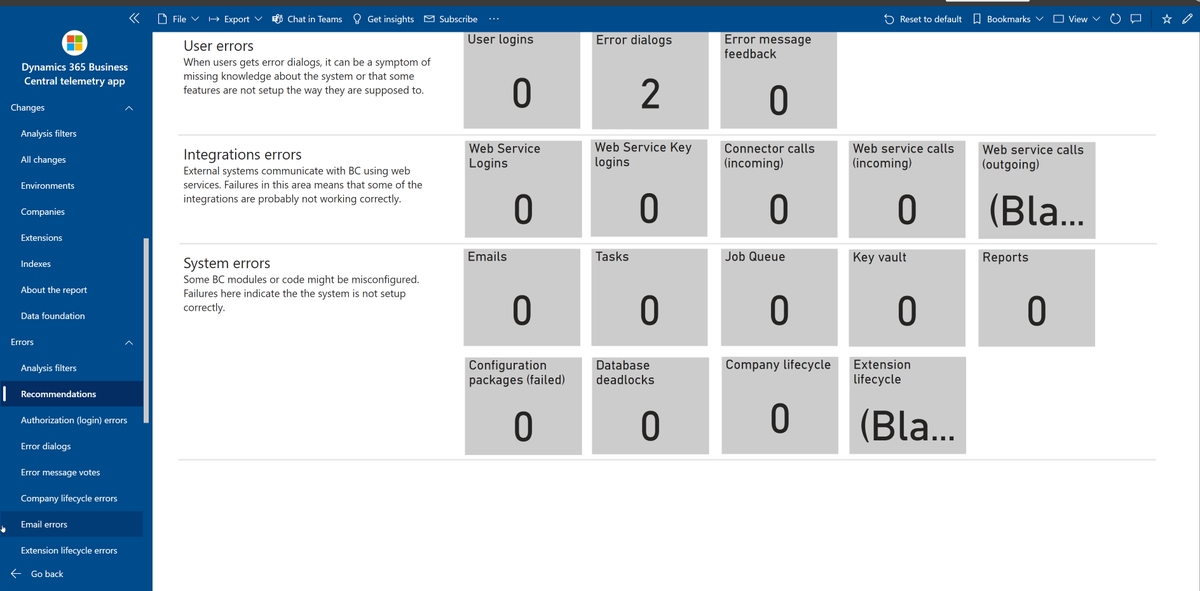
Task: Open the View dropdown
Action: pos(1076,19)
